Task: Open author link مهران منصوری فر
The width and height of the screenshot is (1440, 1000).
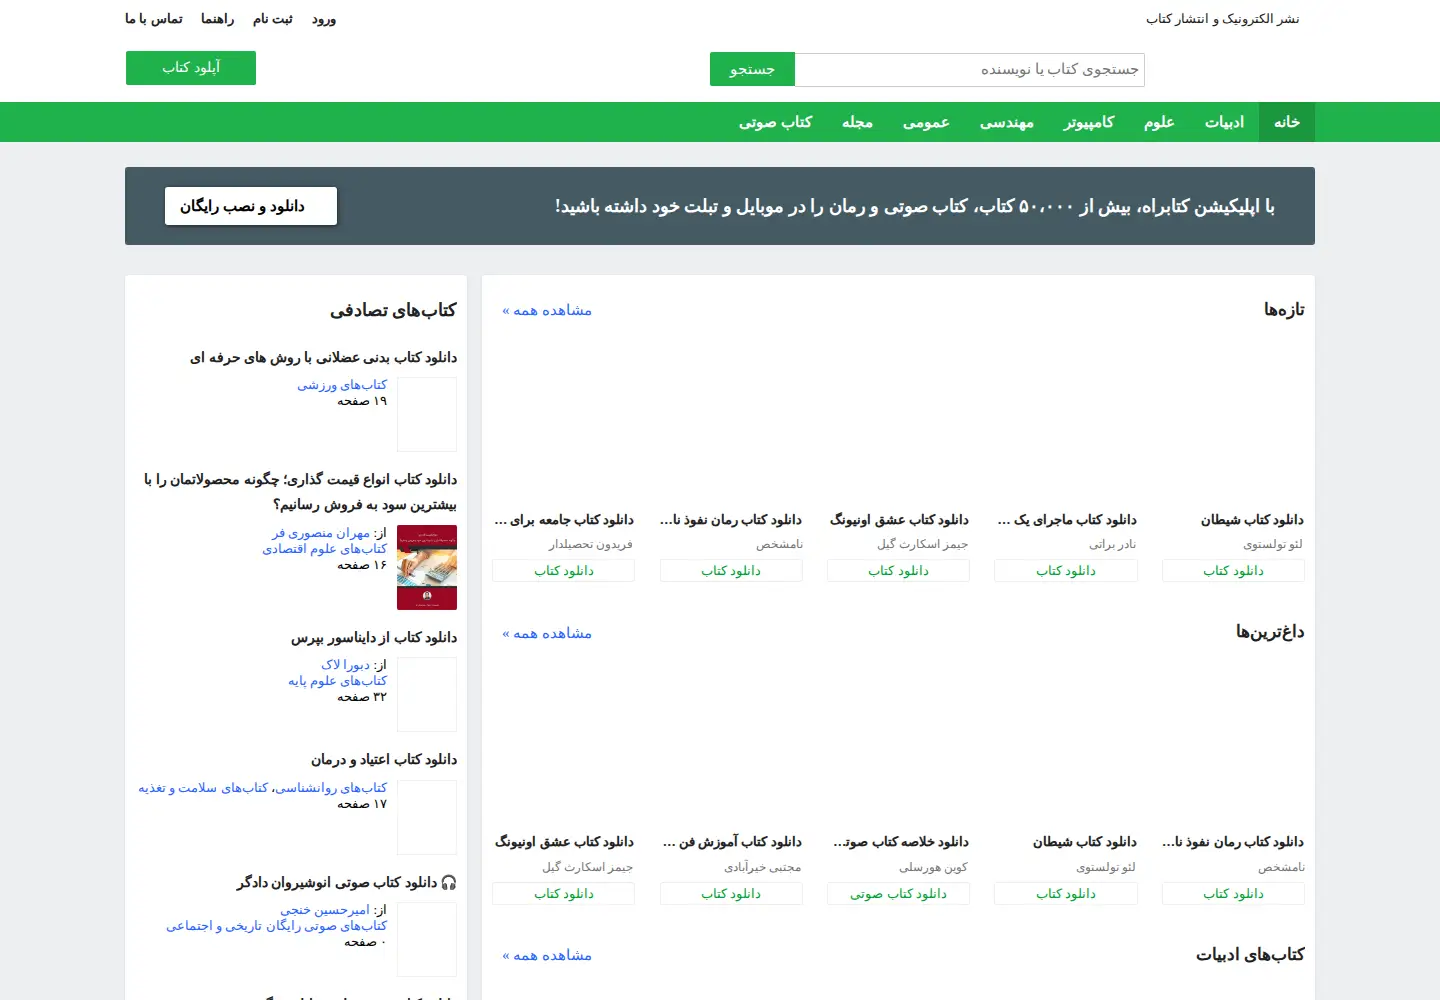Action: [x=321, y=534]
